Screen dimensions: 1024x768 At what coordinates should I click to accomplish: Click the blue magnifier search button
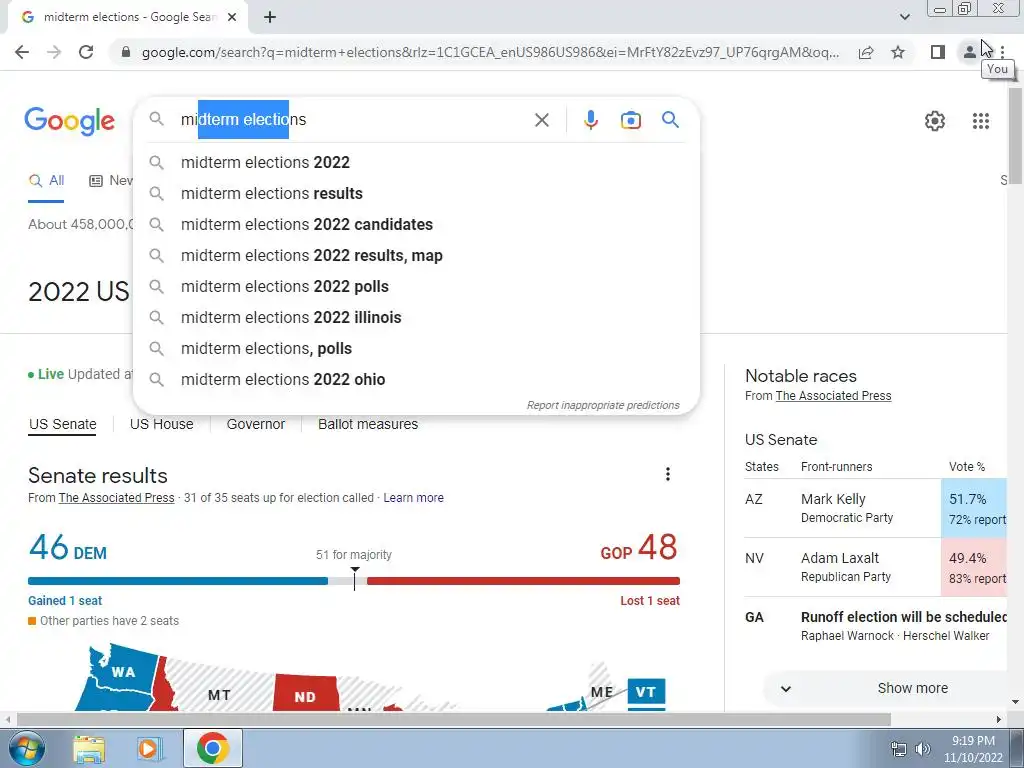coord(670,120)
